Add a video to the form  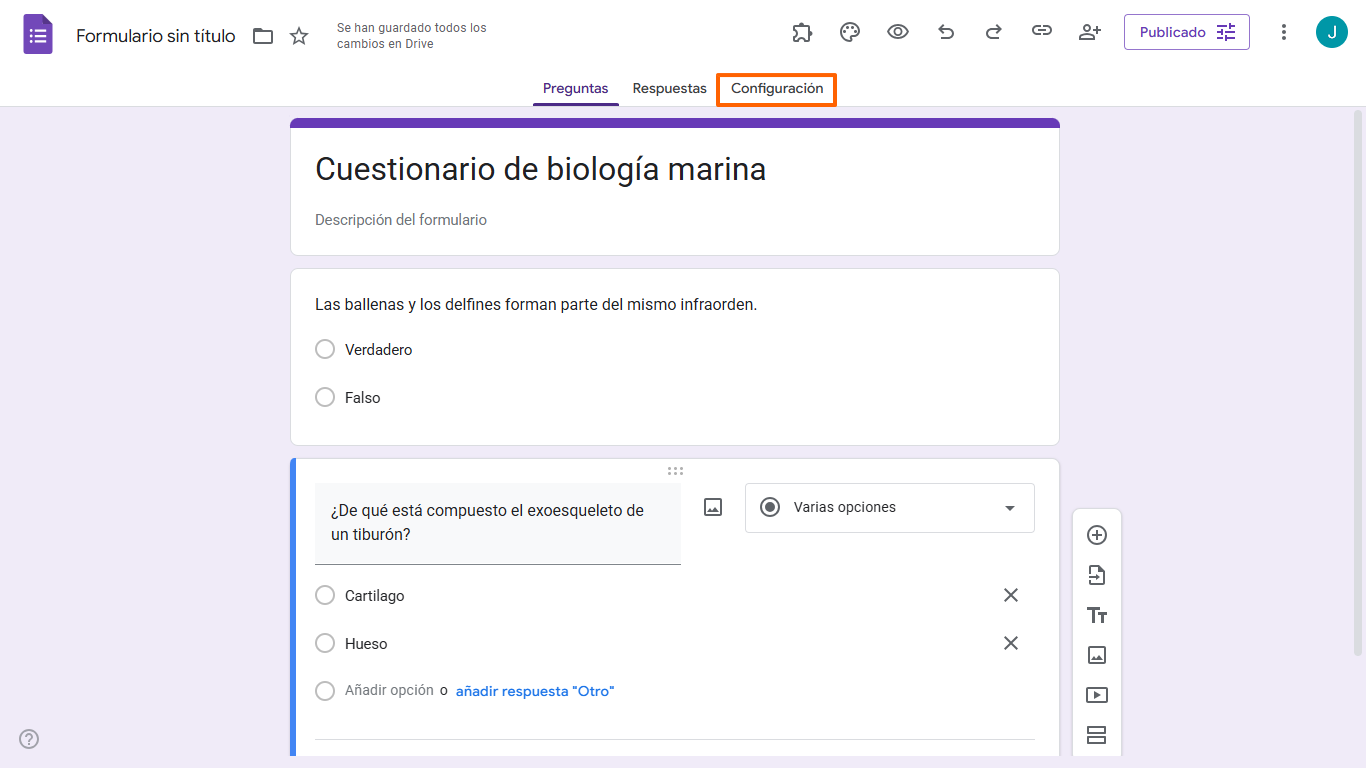pyautogui.click(x=1097, y=695)
